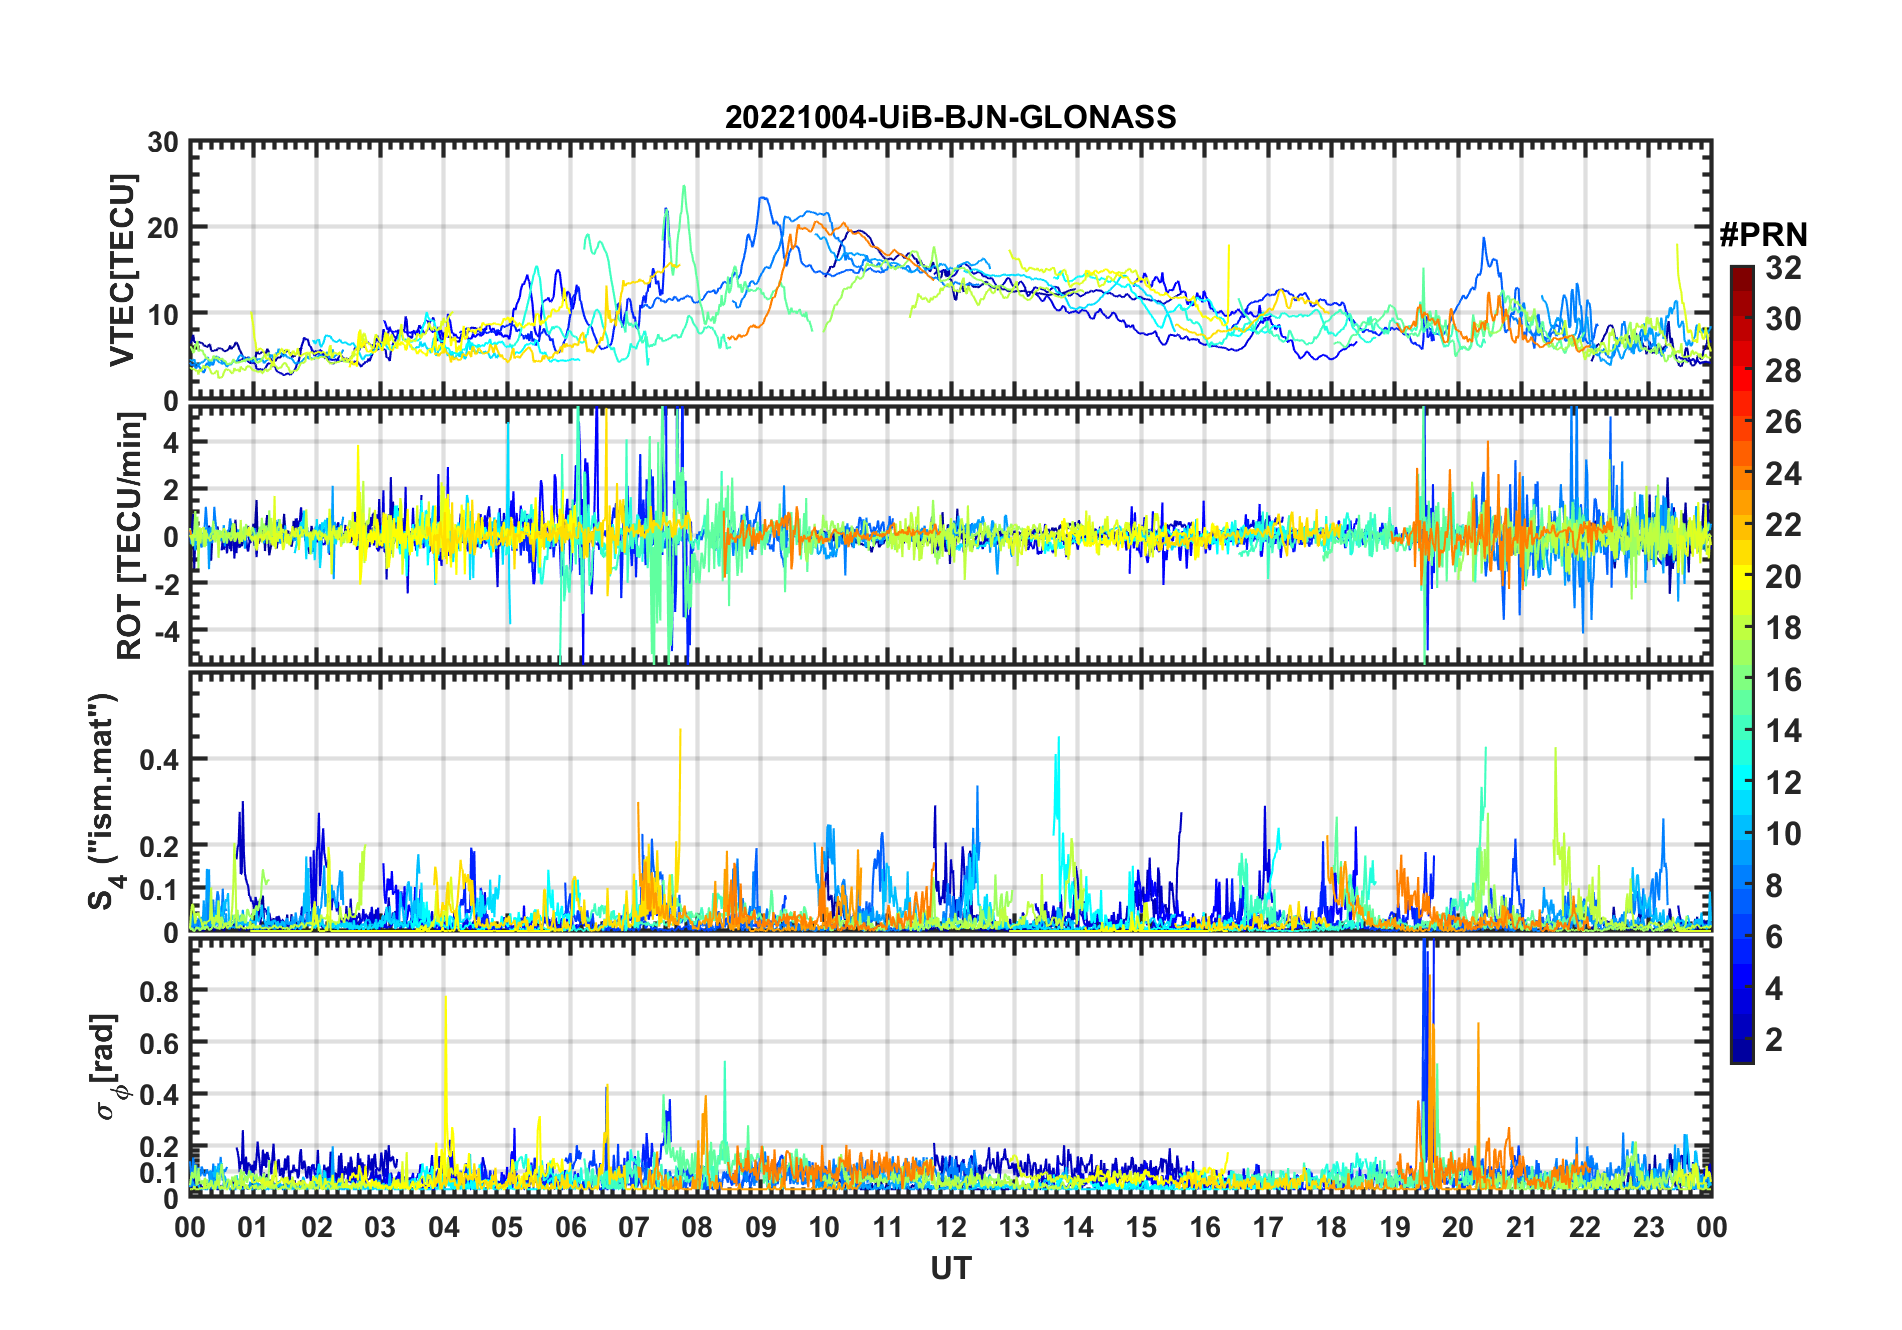The image size is (1902, 1330).
Task: Select the VTEC[TECU] y-axis label
Action: 122,270
